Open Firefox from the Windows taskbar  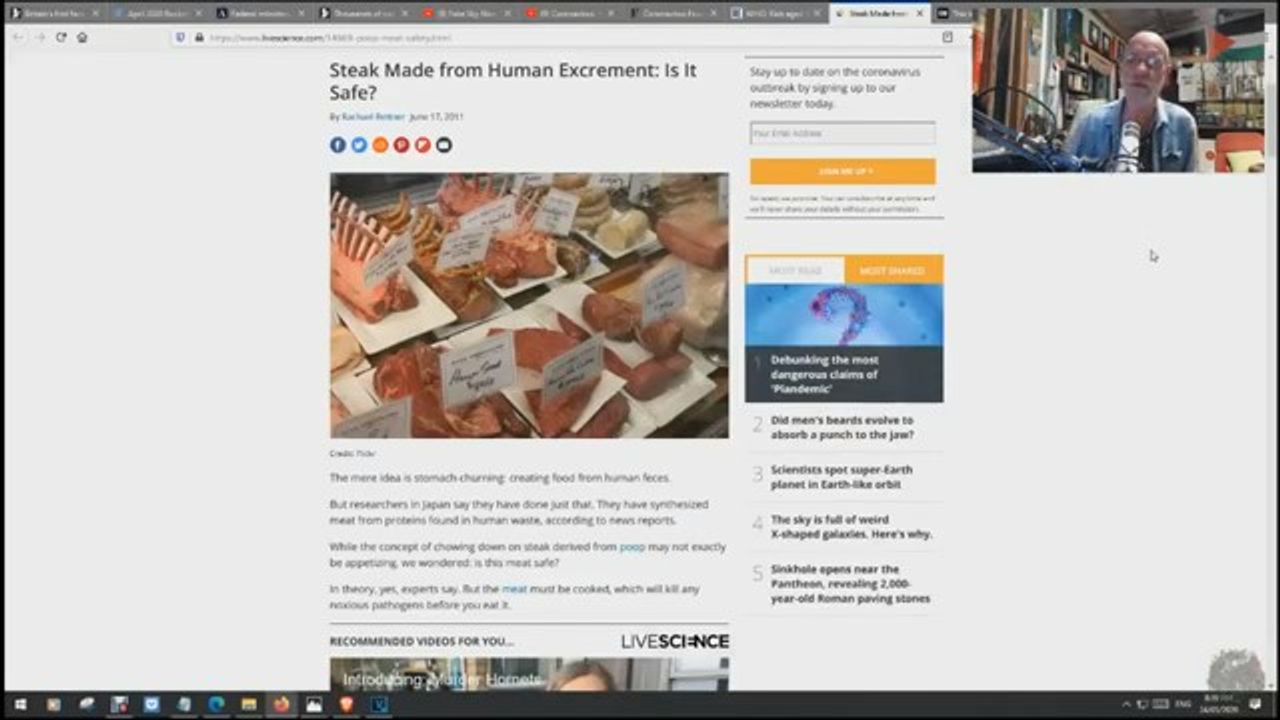coord(281,705)
